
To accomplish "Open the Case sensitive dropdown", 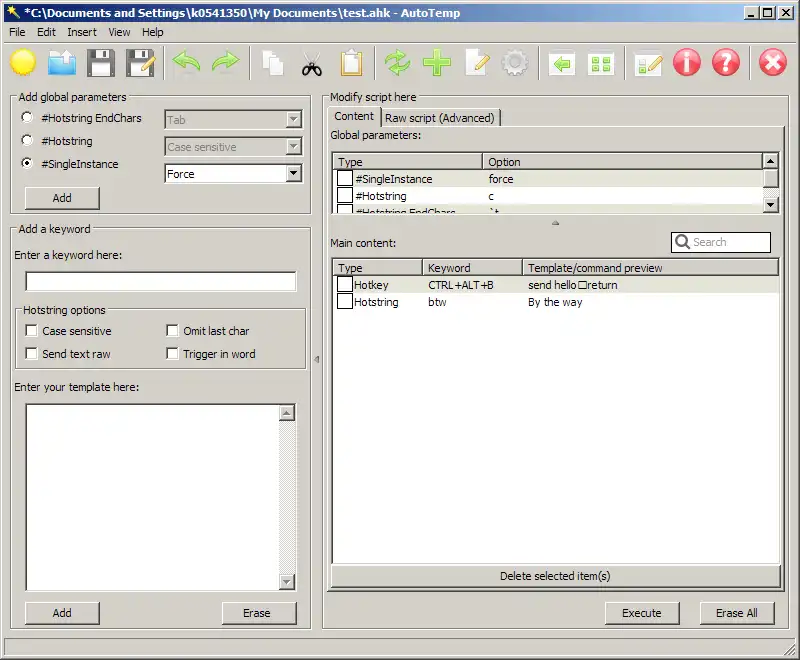I will pyautogui.click(x=293, y=146).
